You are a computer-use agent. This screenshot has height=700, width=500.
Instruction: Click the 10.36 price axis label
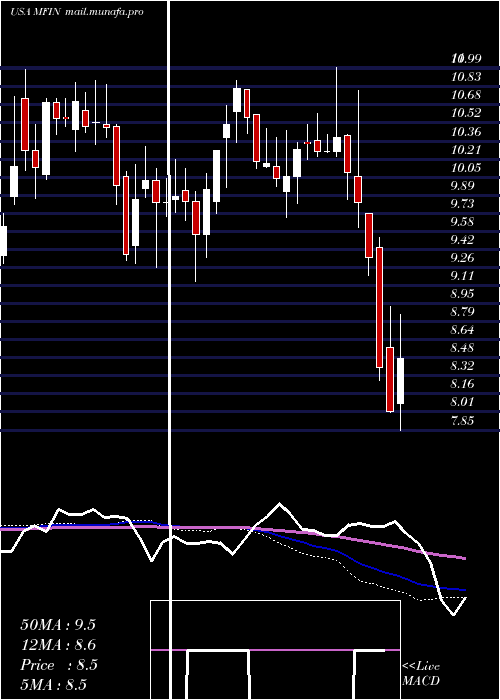(x=466, y=132)
